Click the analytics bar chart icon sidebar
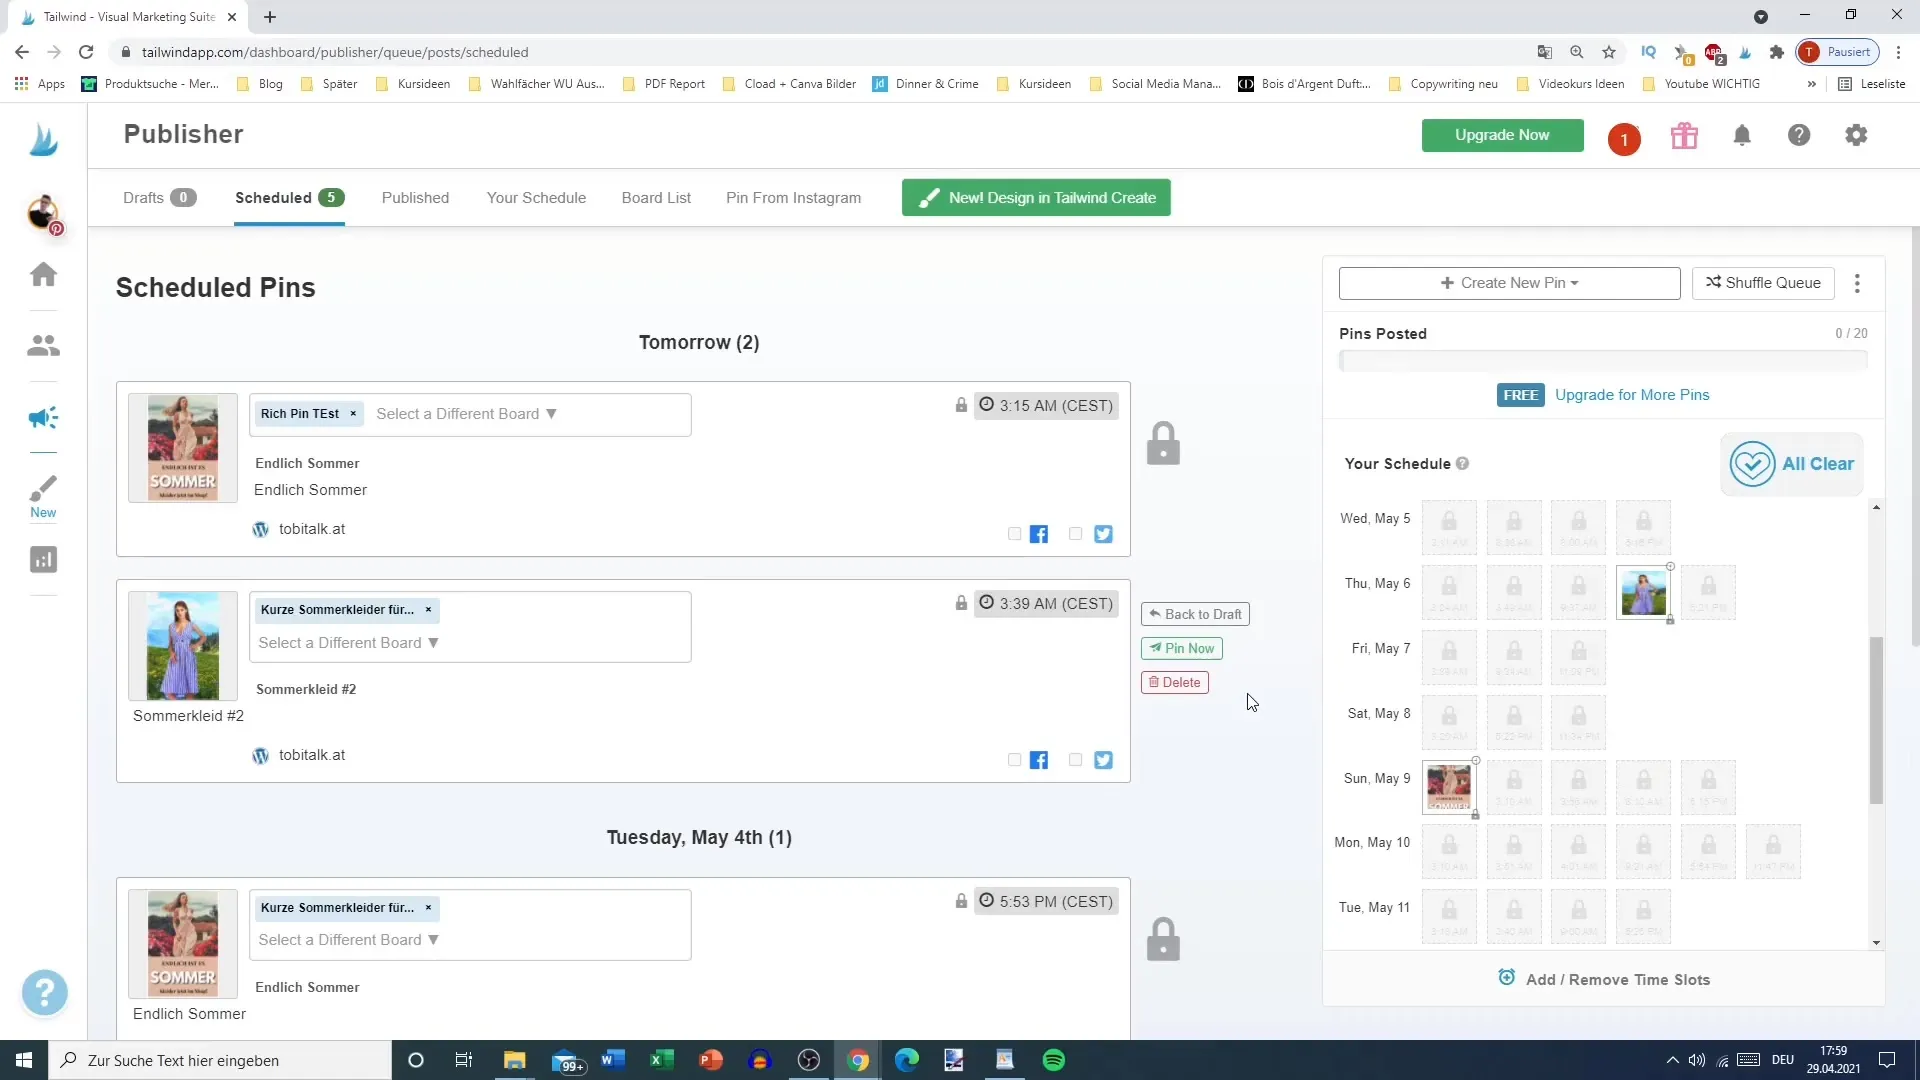Viewport: 1920px width, 1080px height. coord(44,562)
